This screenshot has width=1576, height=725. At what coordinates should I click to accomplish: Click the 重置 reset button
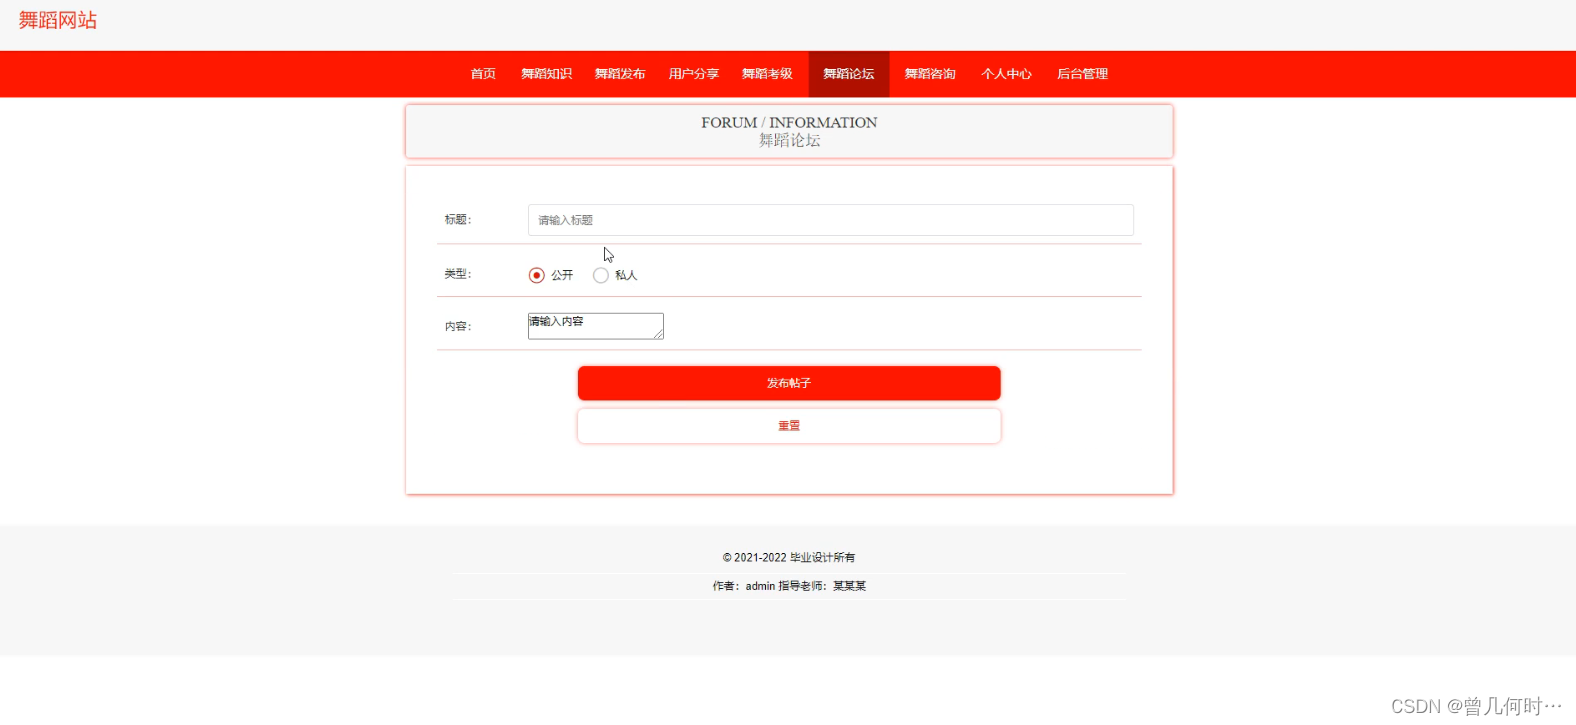pyautogui.click(x=789, y=426)
